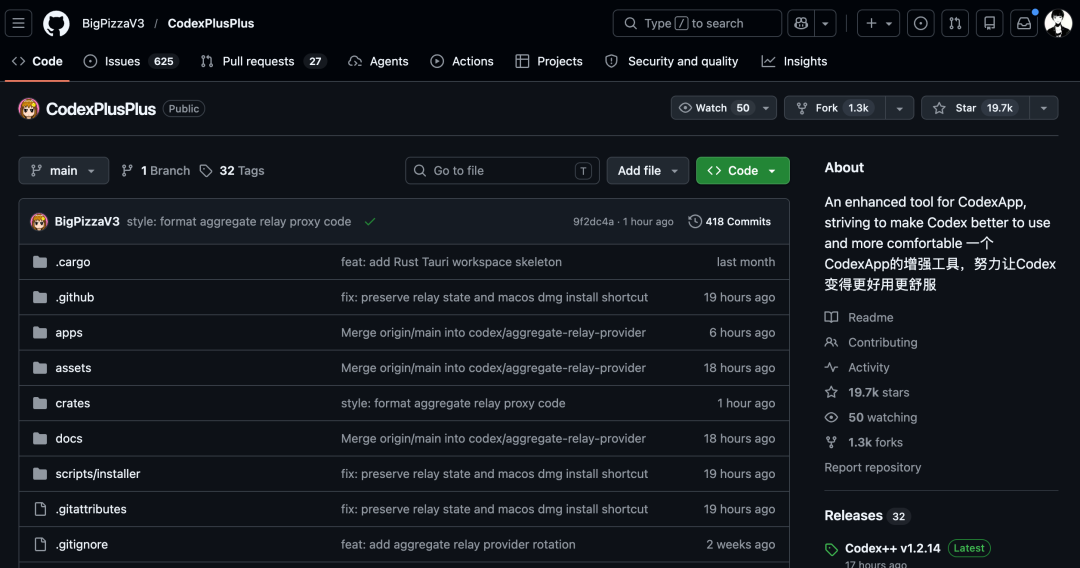Open 'feat: add aggregate relay provider rotation' commit
This screenshot has width=1080, height=568.
[458, 545]
